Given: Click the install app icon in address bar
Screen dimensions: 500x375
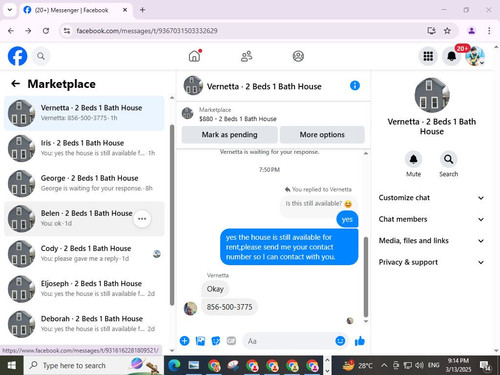Looking at the screenshot, I should (x=431, y=31).
